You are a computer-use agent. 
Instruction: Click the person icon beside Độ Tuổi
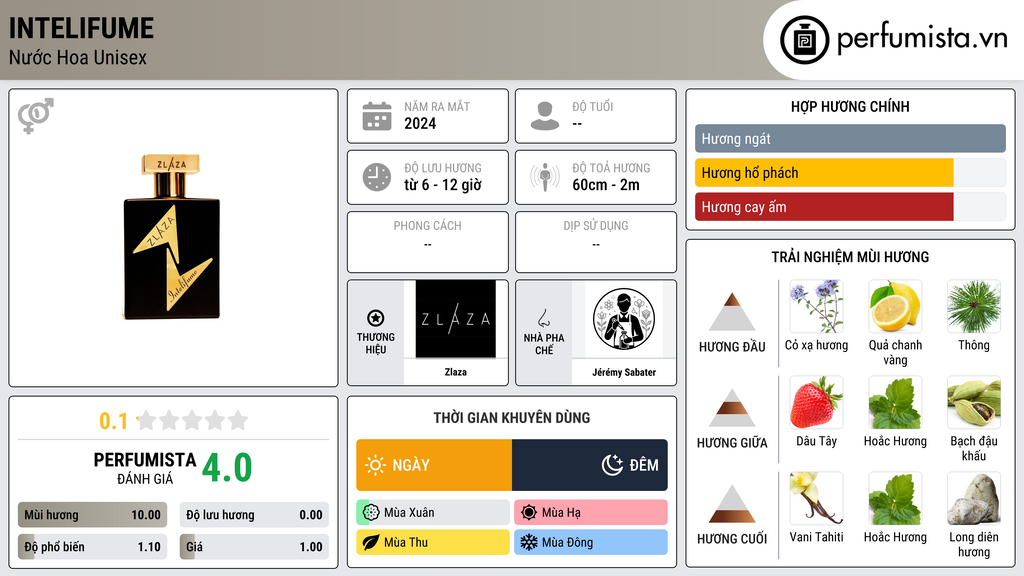545,116
